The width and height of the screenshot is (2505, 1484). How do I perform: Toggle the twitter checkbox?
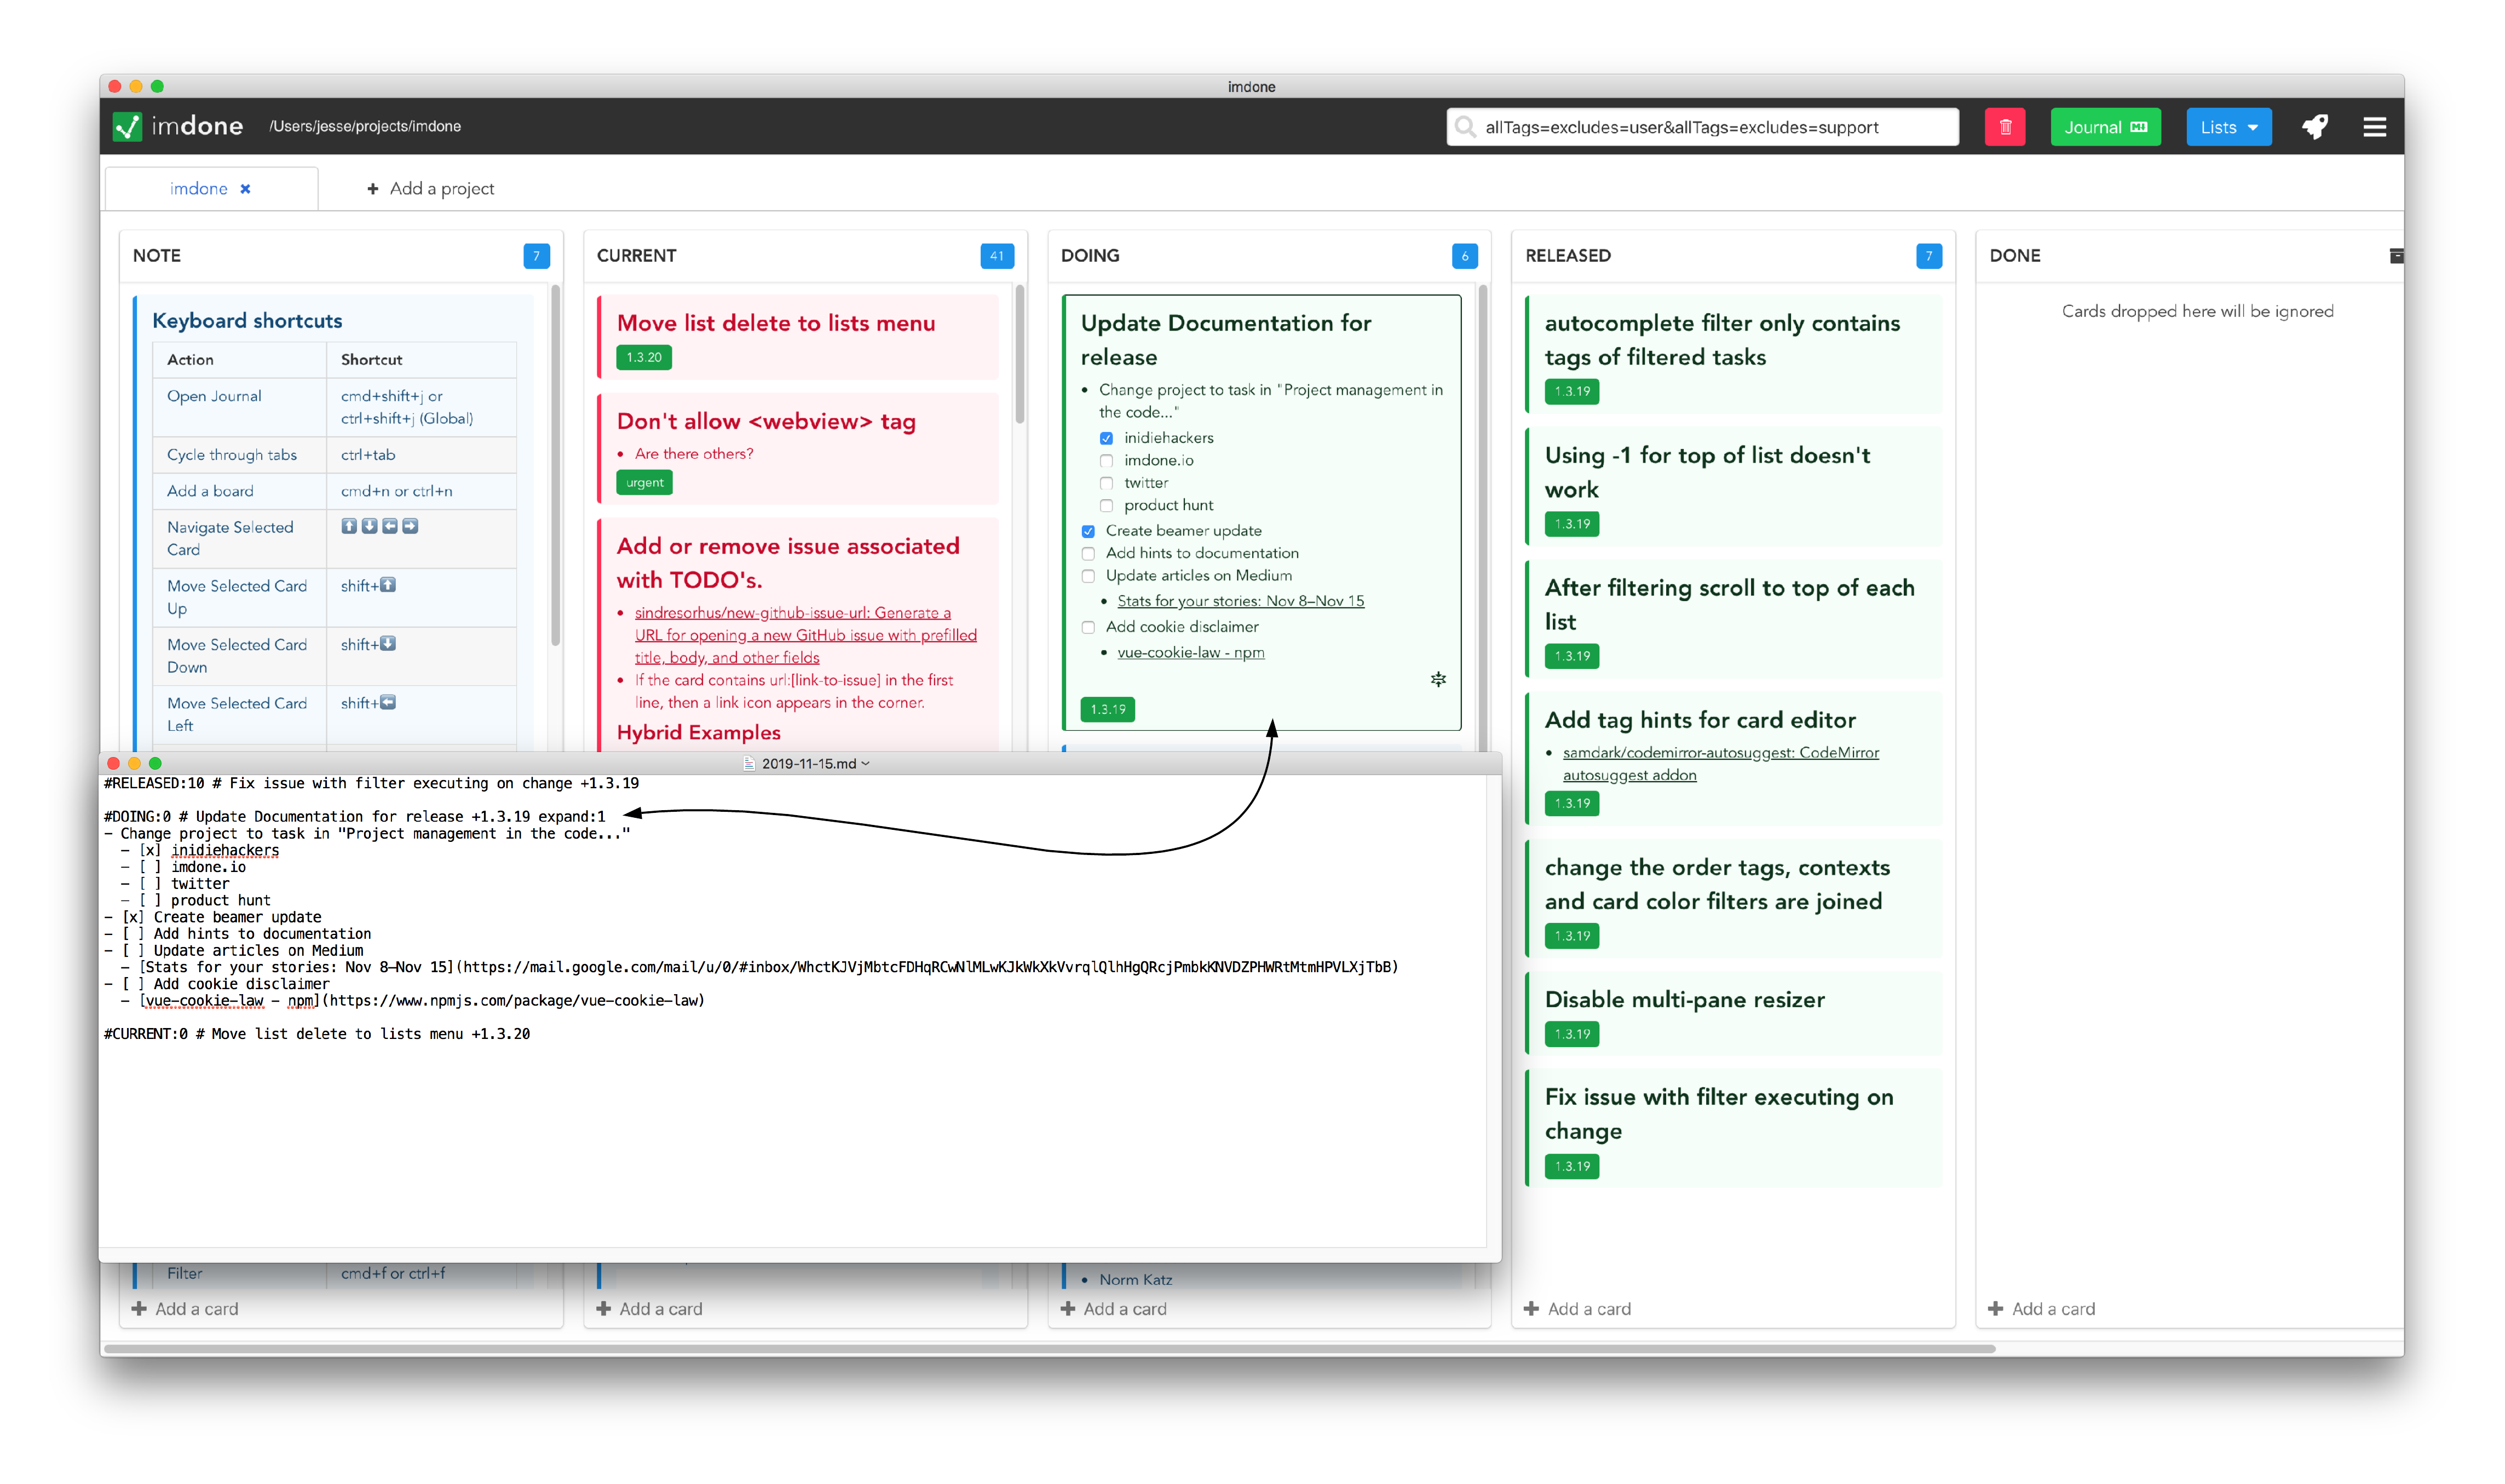point(1106,483)
